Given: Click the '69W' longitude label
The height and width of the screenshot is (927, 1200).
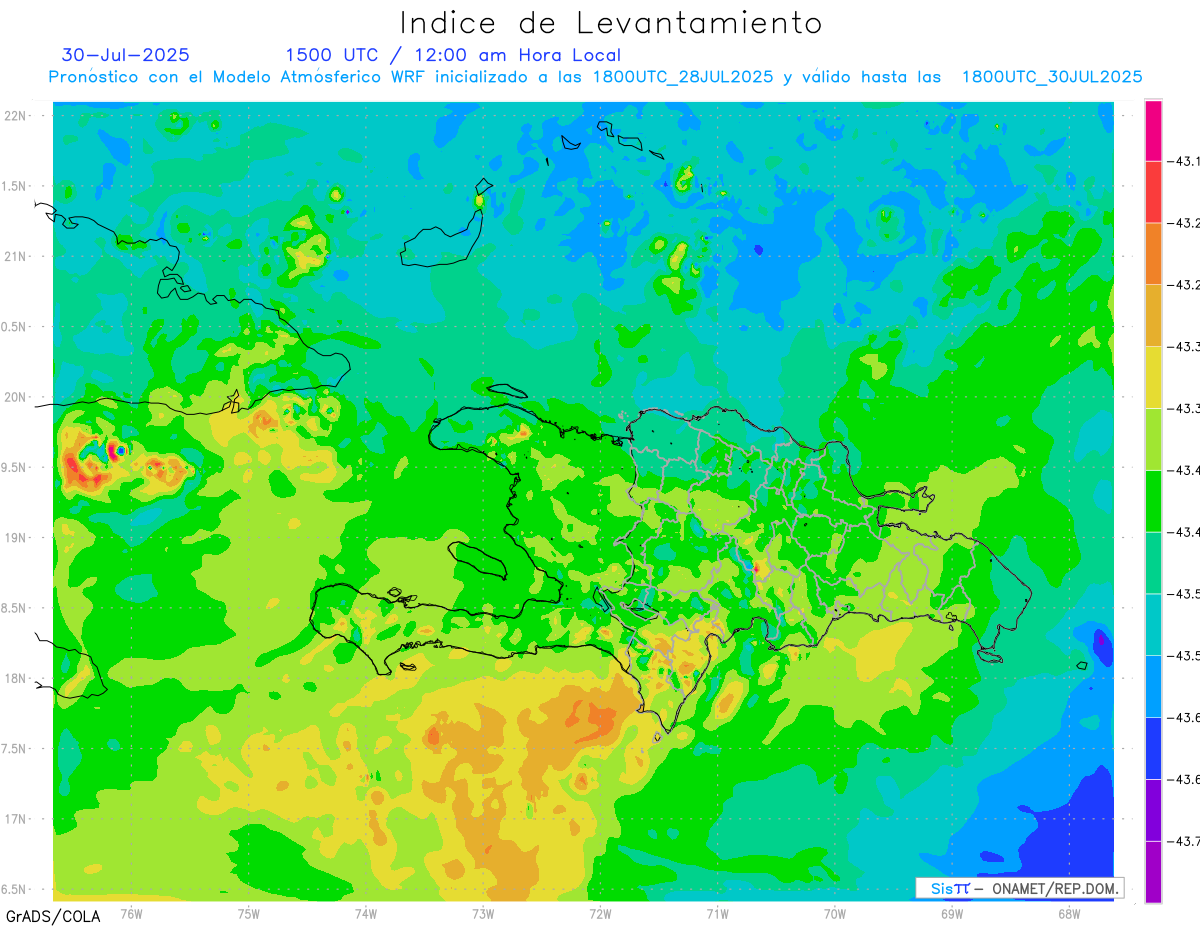Looking at the screenshot, I should [952, 913].
